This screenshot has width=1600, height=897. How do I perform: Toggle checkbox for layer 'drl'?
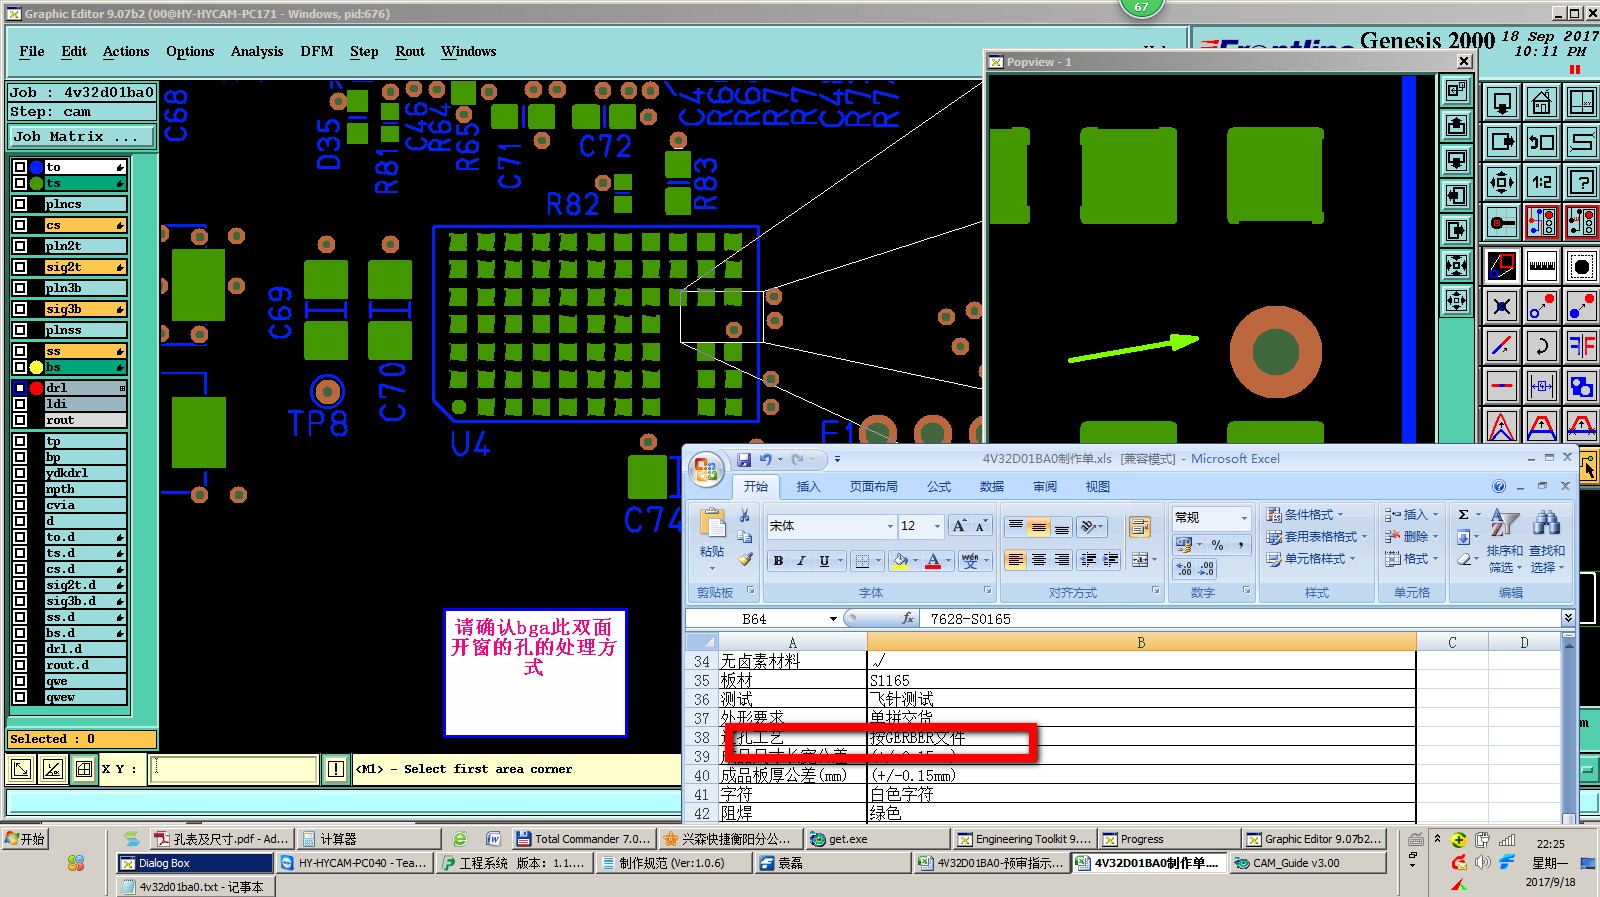click(20, 388)
